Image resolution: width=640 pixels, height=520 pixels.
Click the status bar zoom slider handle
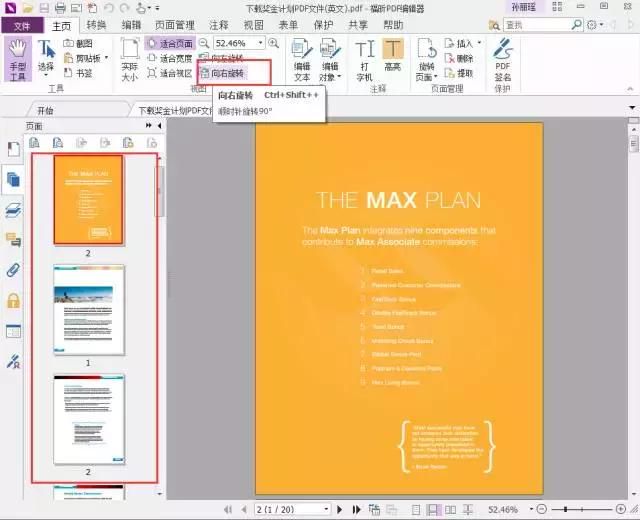[565, 509]
